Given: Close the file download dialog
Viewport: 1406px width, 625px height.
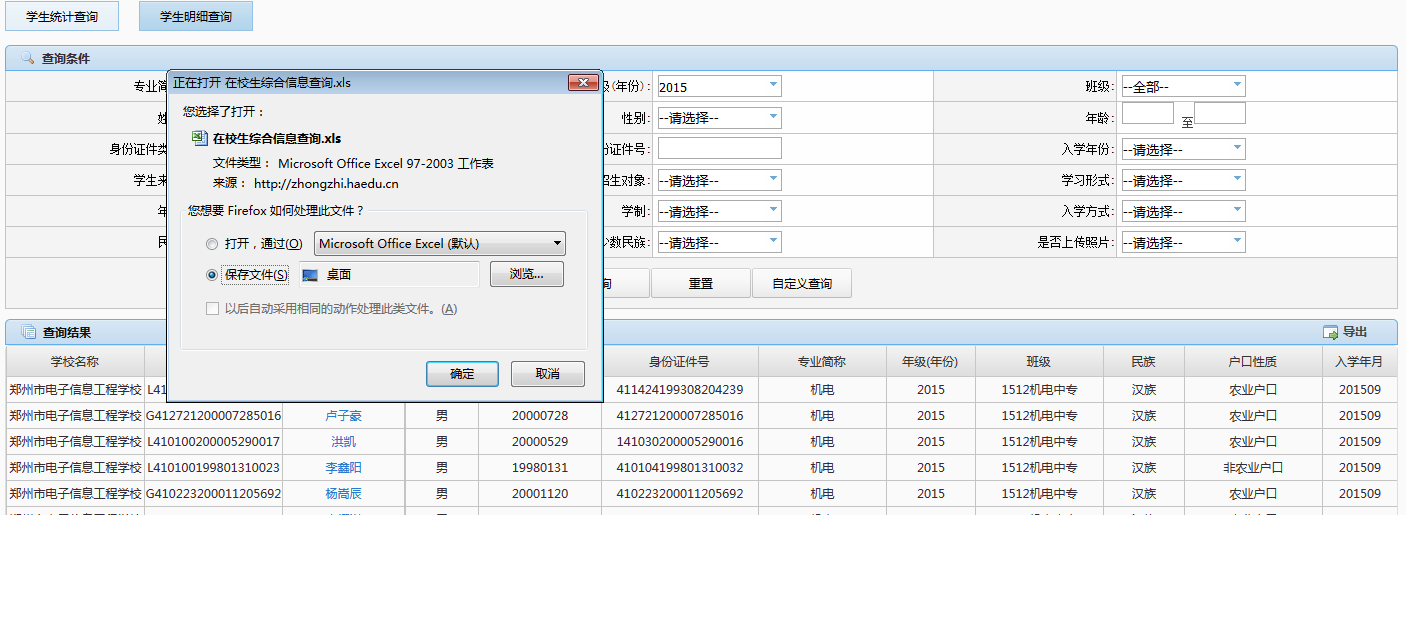Looking at the screenshot, I should click(x=582, y=83).
